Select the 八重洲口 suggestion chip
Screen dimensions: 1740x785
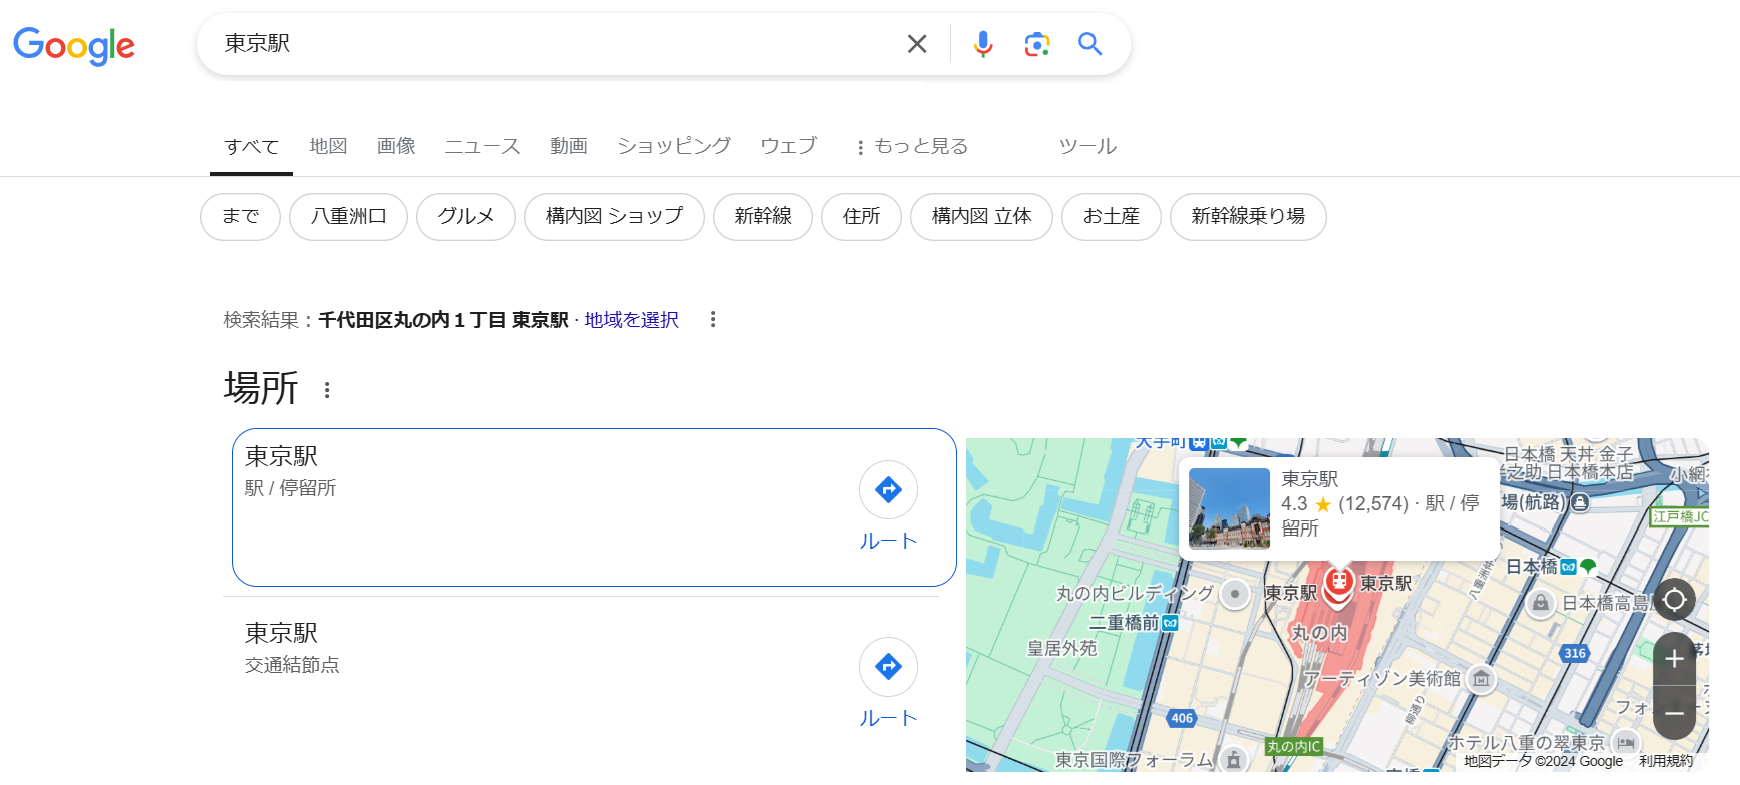coord(348,217)
